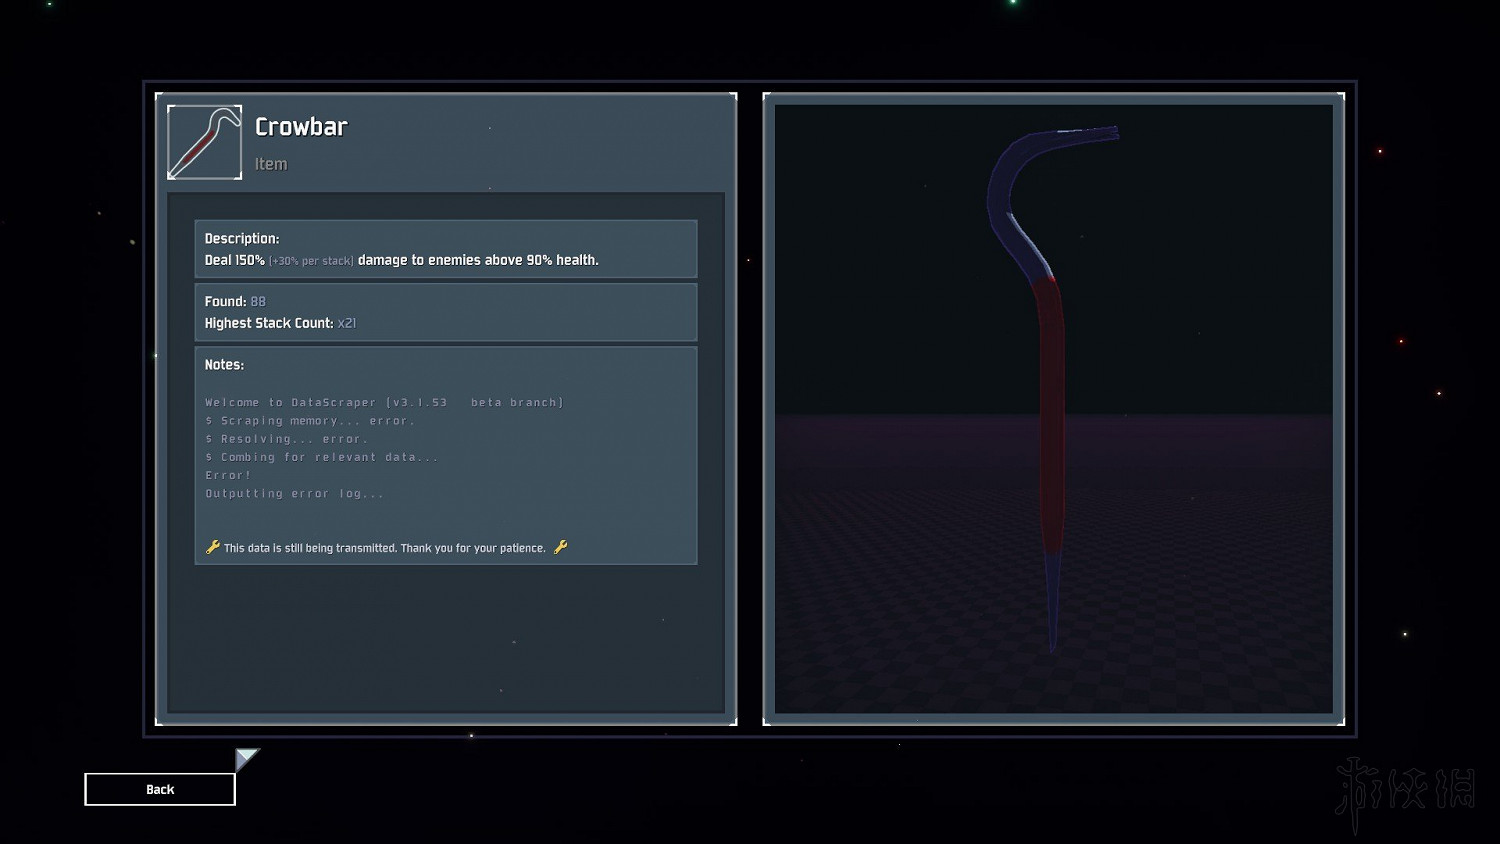
Task: Click the red handle of the 3D crowbar
Action: point(1050,420)
